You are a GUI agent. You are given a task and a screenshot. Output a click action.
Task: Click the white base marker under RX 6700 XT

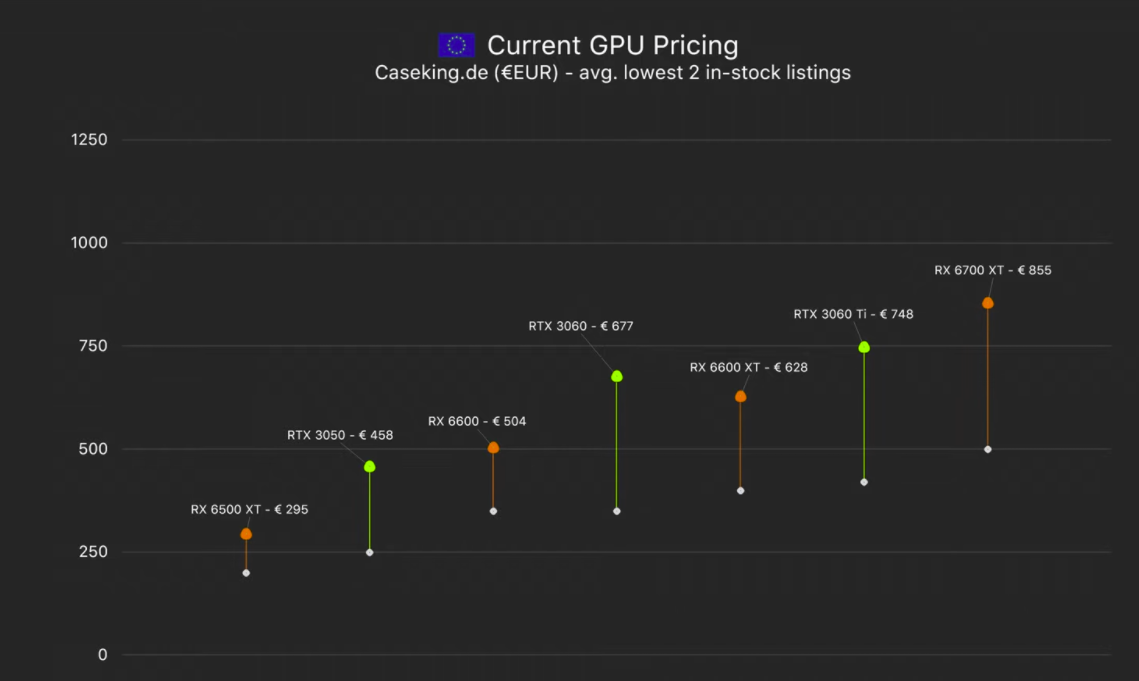(988, 449)
